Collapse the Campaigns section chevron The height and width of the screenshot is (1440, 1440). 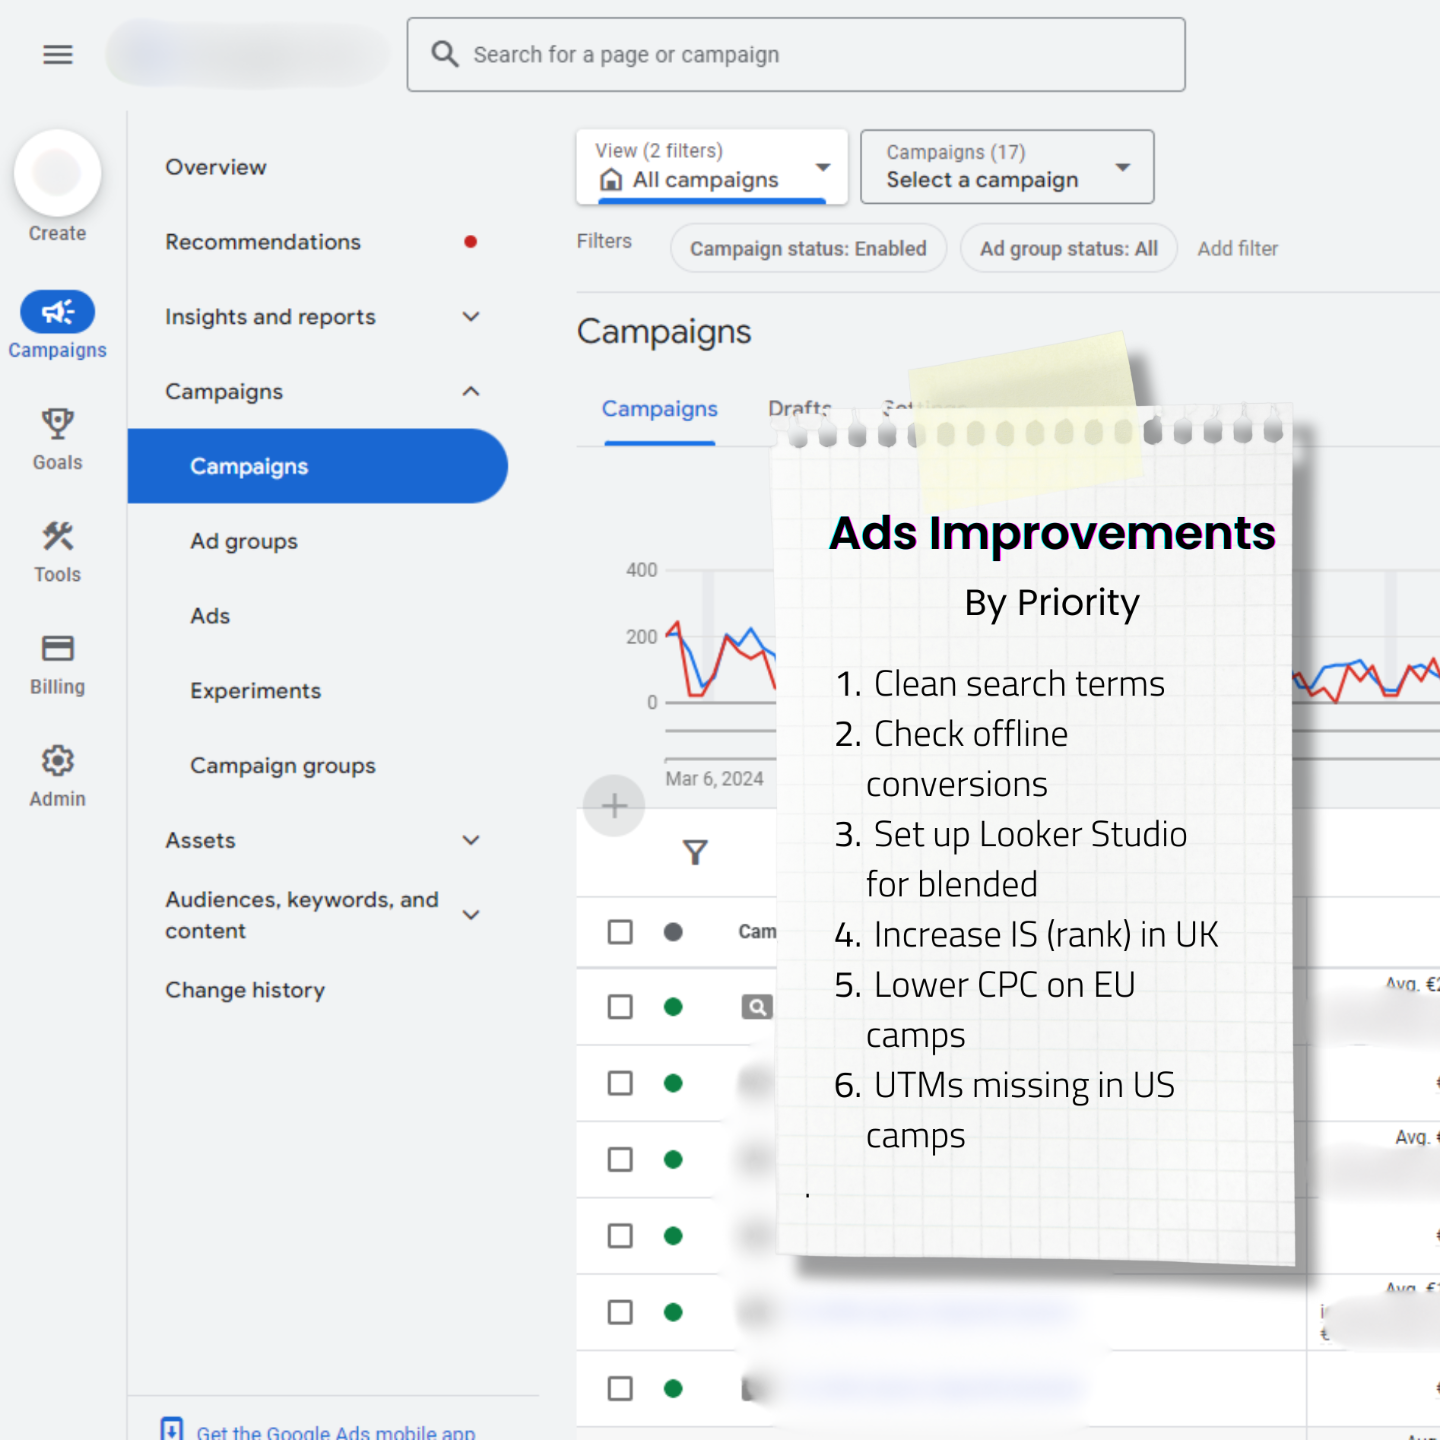471,392
